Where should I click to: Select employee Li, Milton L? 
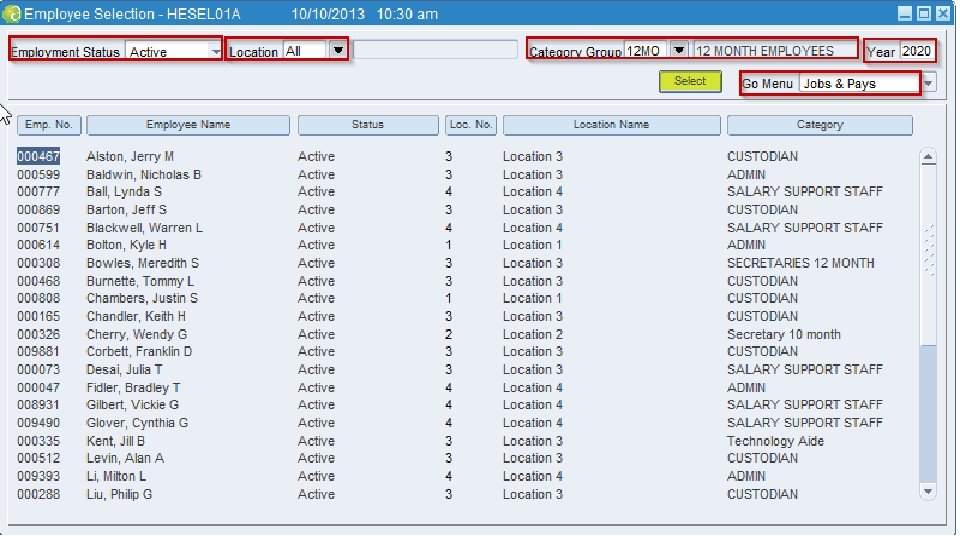[x=116, y=476]
